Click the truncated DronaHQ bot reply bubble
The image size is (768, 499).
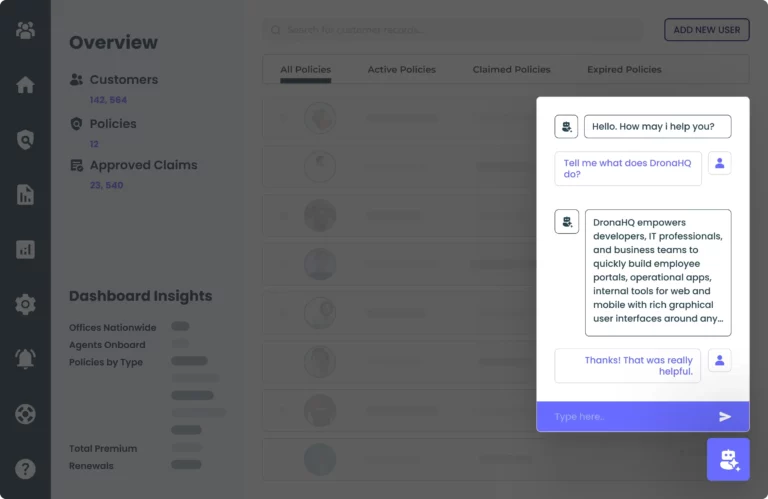657,272
